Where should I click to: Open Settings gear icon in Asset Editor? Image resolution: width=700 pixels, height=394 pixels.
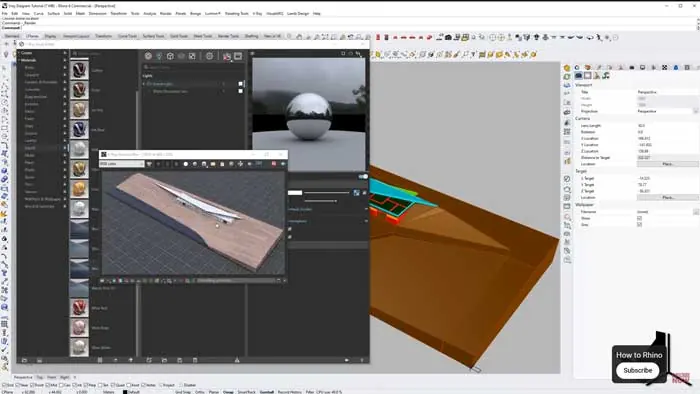click(209, 56)
